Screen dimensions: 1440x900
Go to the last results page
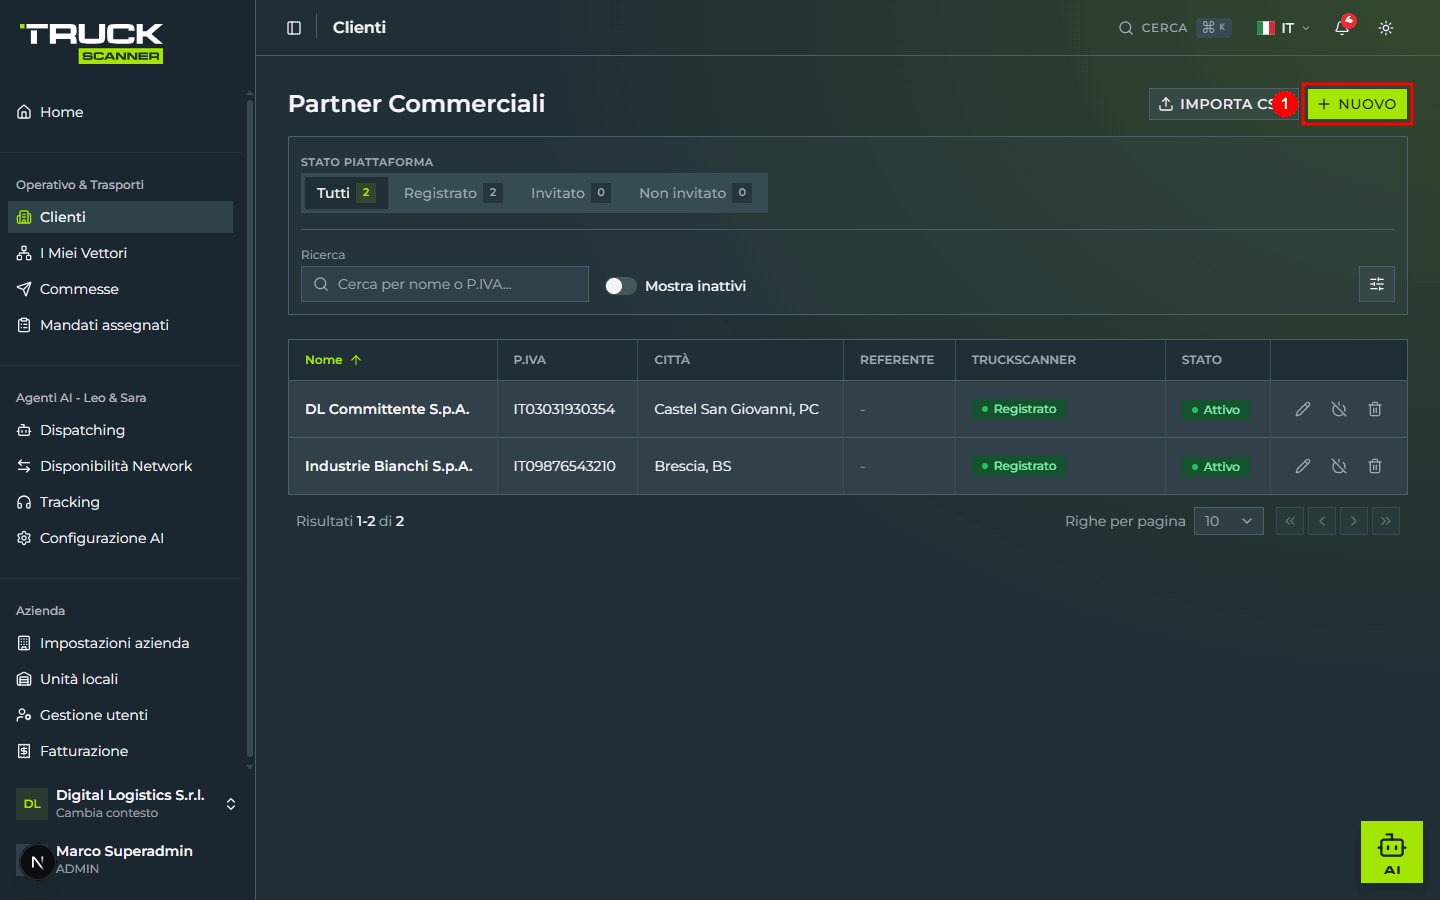pyautogui.click(x=1386, y=521)
